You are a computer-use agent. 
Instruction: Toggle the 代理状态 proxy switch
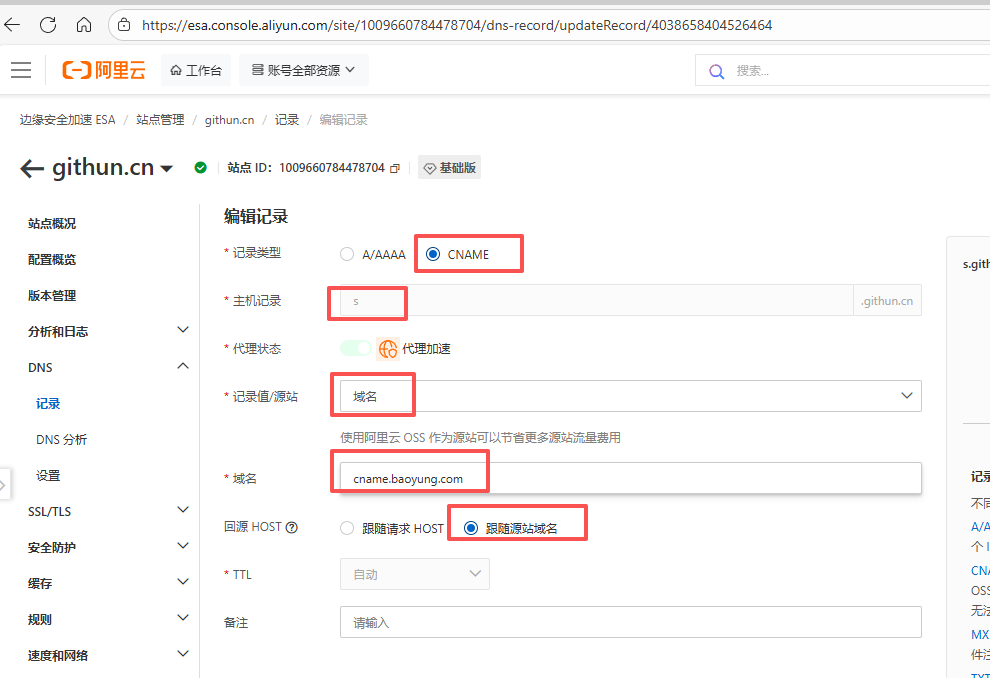tap(355, 348)
